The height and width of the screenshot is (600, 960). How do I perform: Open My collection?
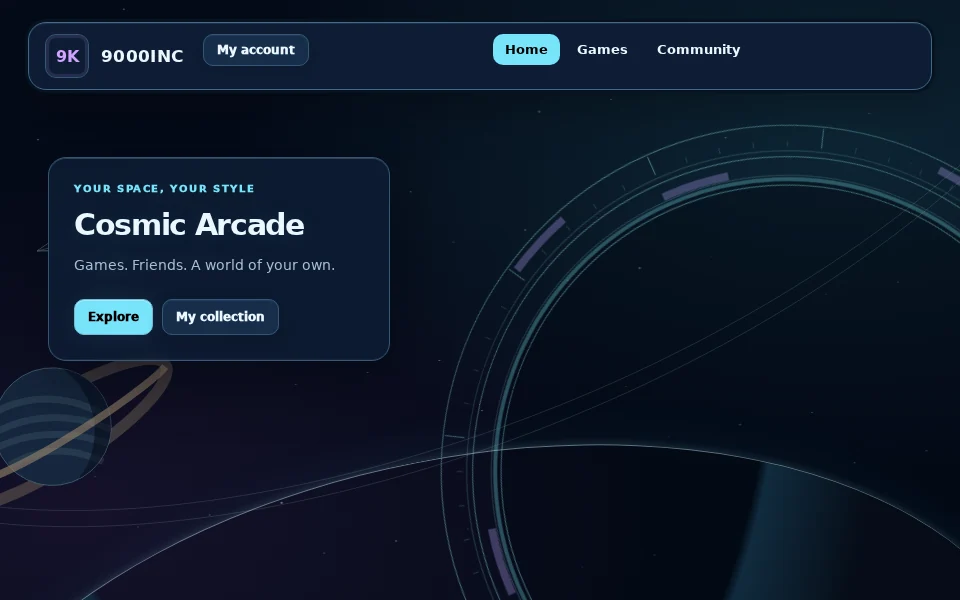[x=220, y=317]
